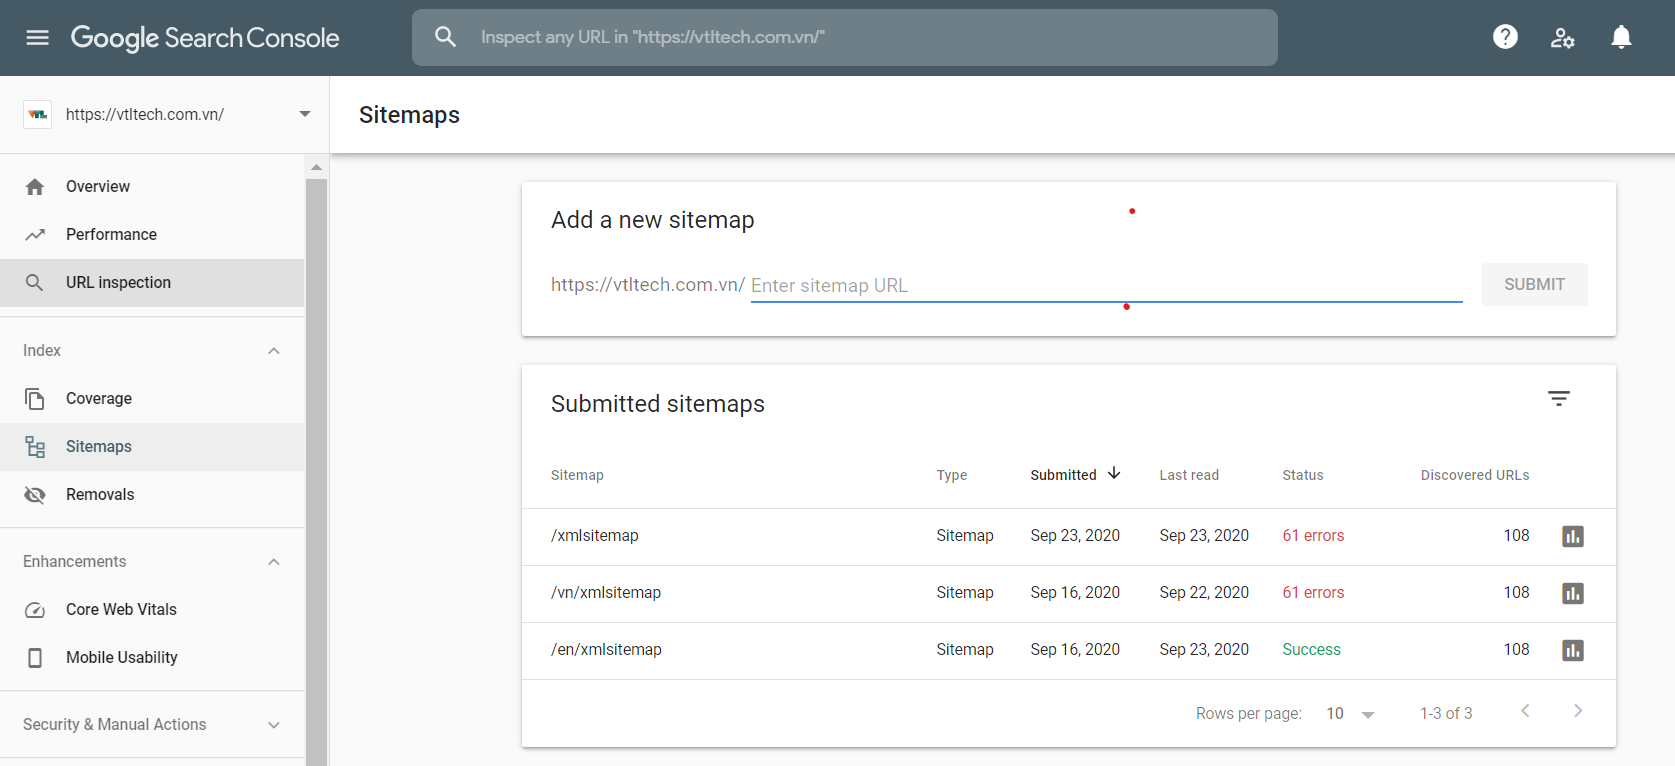Click the 1-3 of 3 pagination text
The image size is (1675, 766).
[1446, 714]
